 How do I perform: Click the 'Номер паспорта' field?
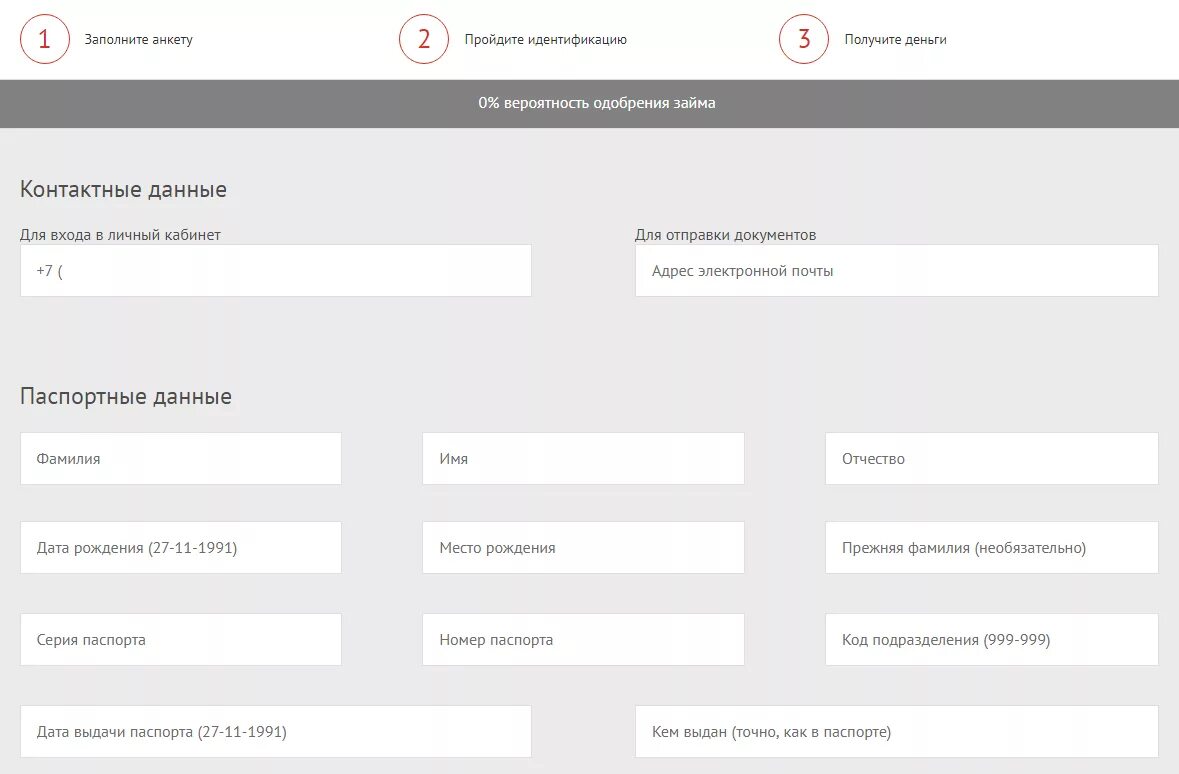pos(583,639)
